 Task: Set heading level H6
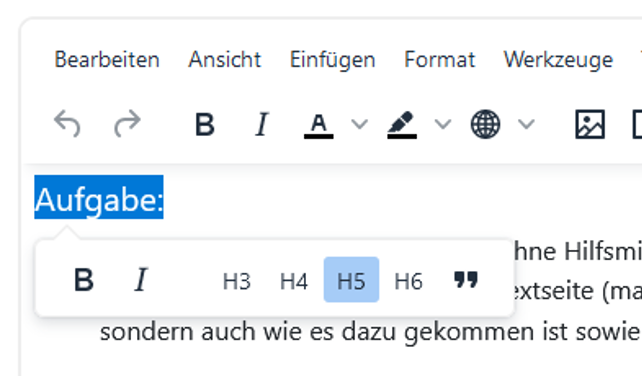tap(409, 280)
